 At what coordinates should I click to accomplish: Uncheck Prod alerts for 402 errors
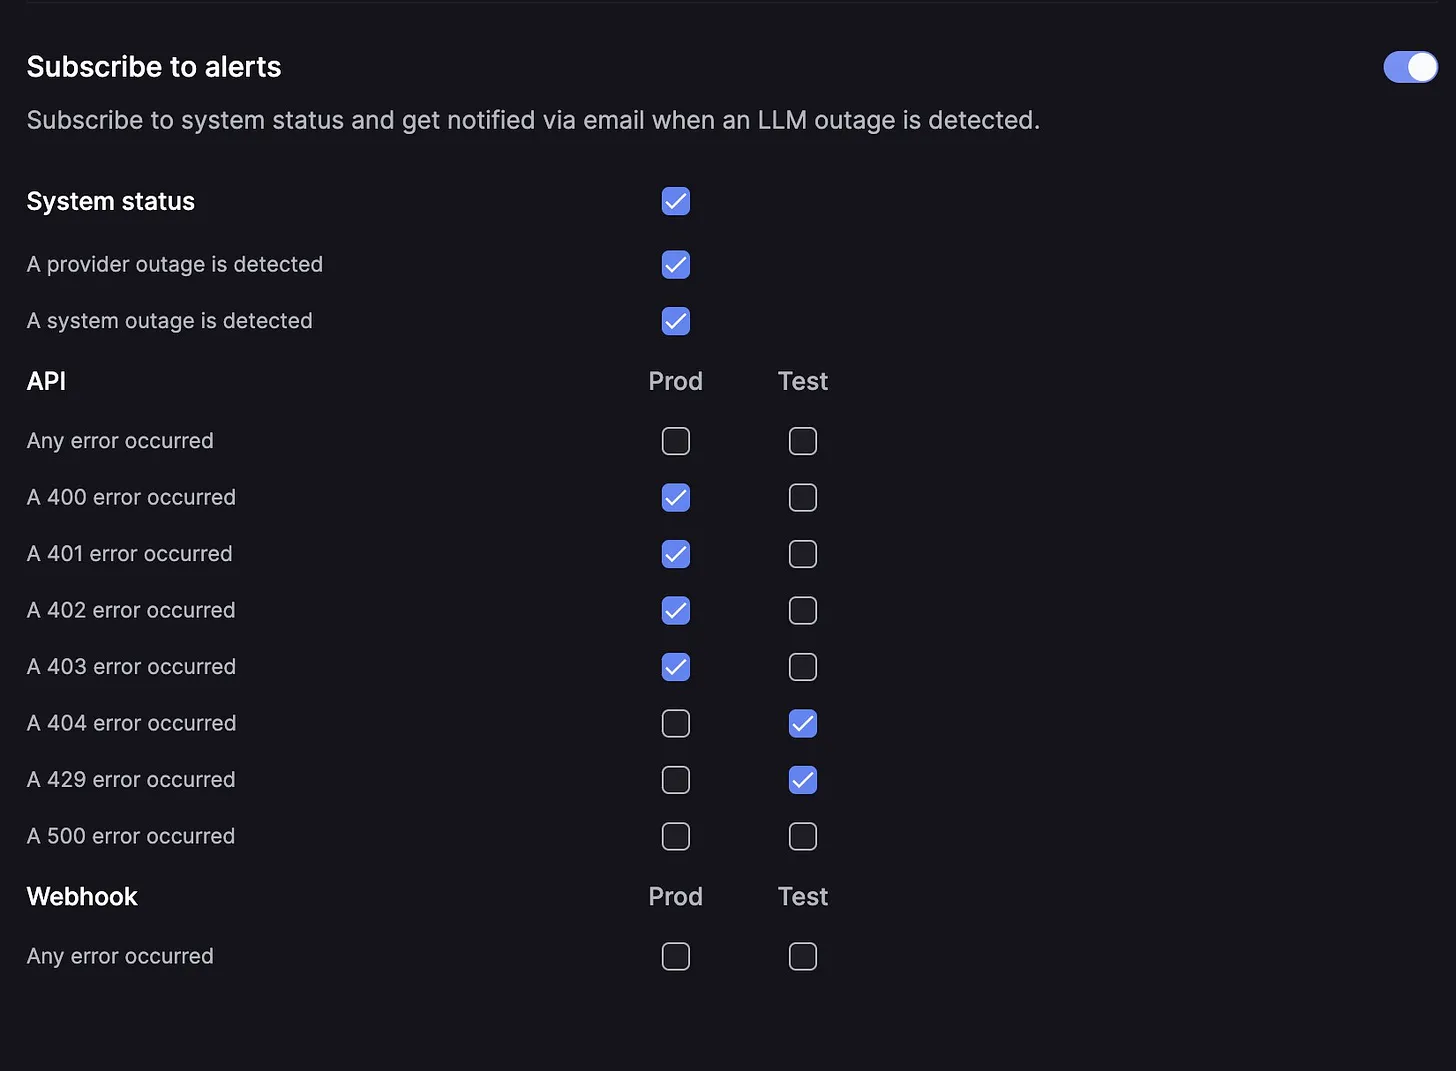pos(675,610)
